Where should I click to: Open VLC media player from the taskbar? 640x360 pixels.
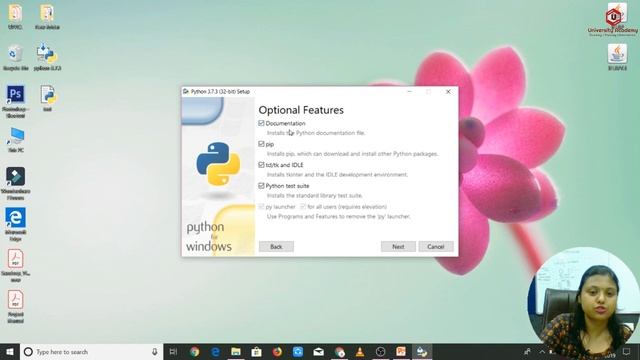pos(360,352)
